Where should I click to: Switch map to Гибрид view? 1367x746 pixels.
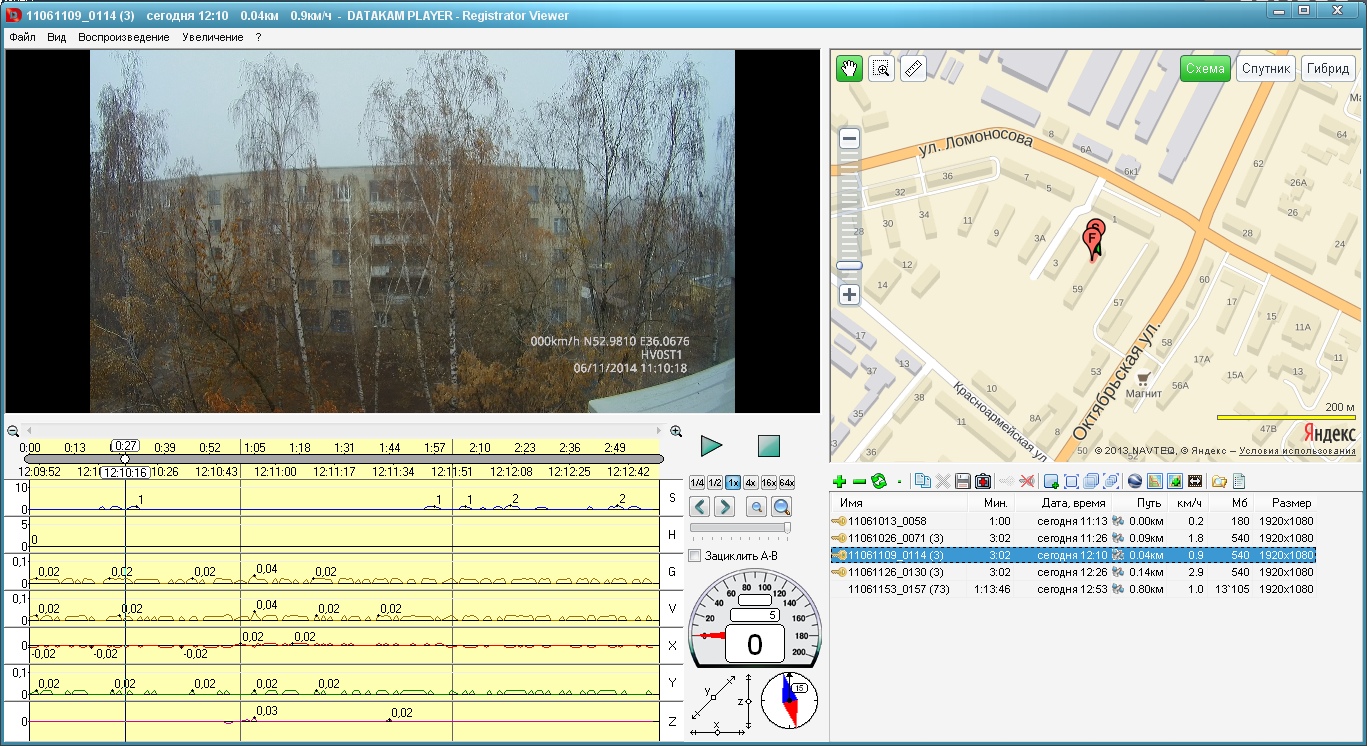tap(1329, 69)
